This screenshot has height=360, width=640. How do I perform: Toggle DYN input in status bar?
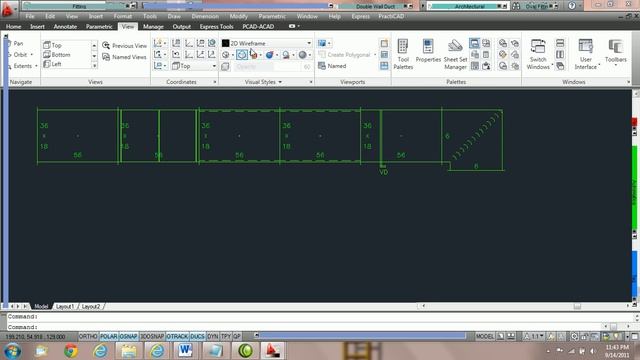tap(213, 336)
